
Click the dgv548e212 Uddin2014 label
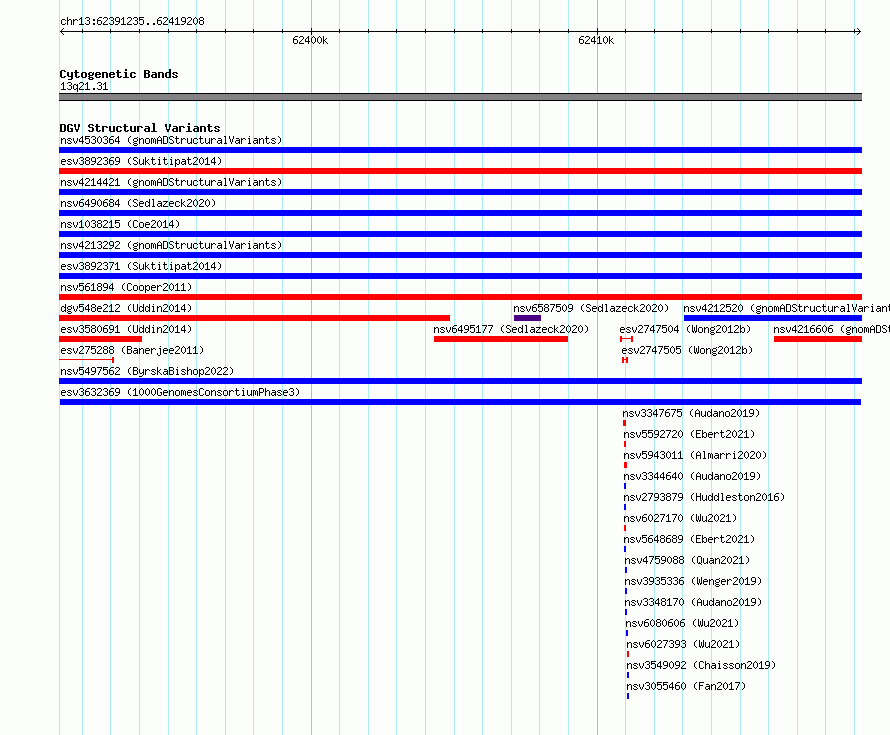tap(126, 308)
